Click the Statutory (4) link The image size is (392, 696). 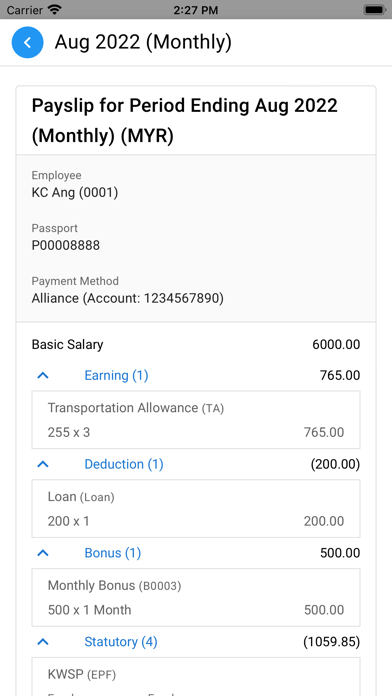(x=121, y=642)
